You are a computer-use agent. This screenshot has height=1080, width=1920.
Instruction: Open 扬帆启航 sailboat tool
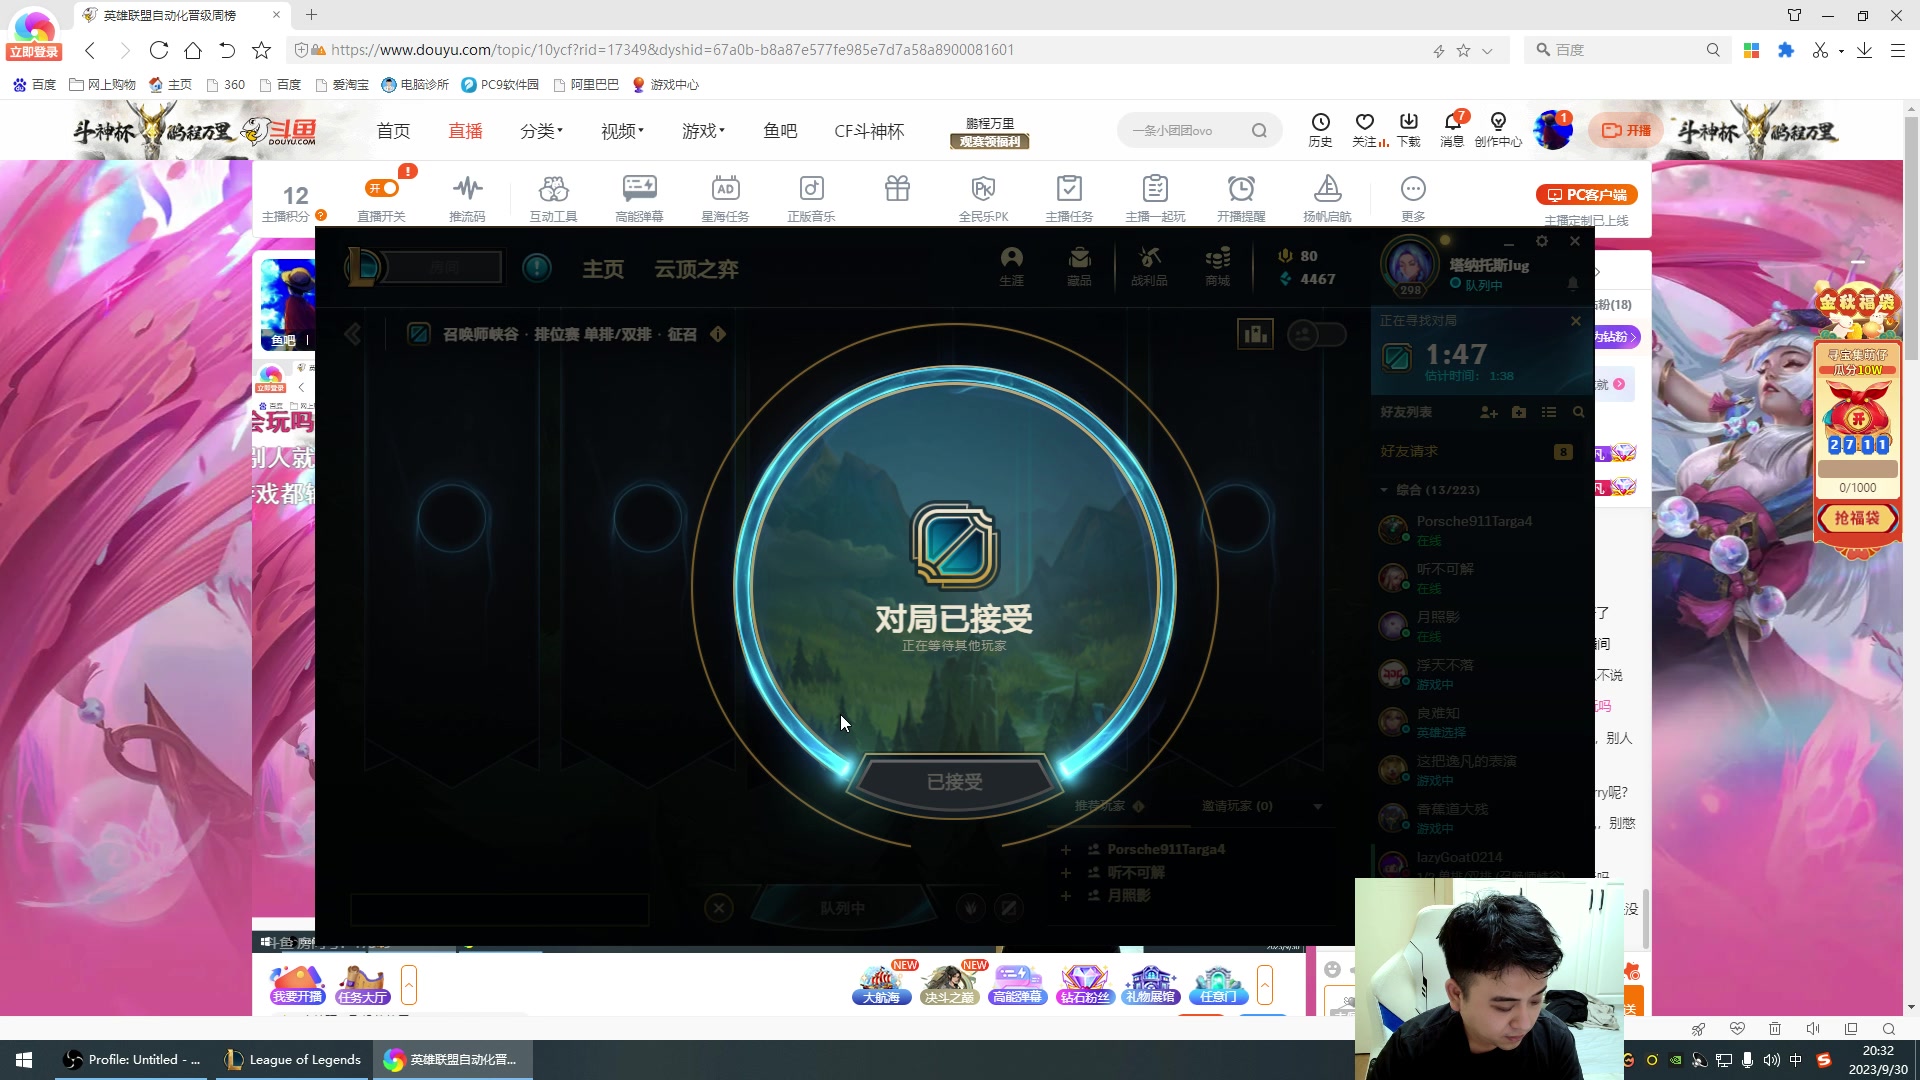pyautogui.click(x=1327, y=198)
